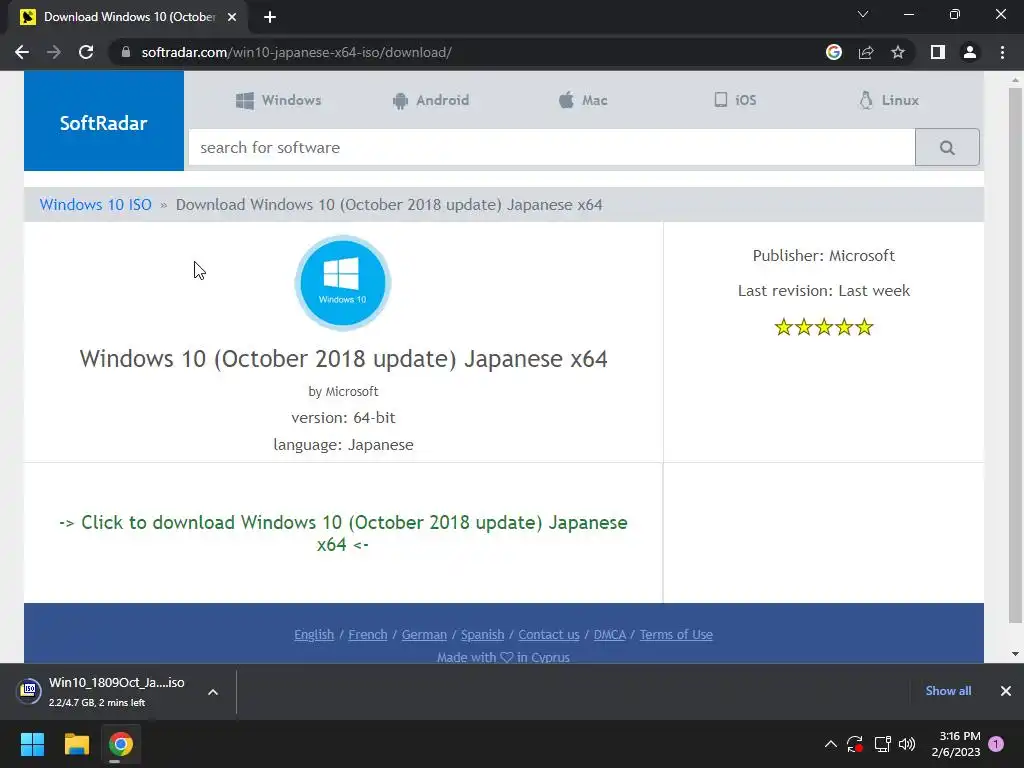This screenshot has width=1024, height=768.
Task: Follow the Windows 10 ISO breadcrumb
Action: point(95,204)
